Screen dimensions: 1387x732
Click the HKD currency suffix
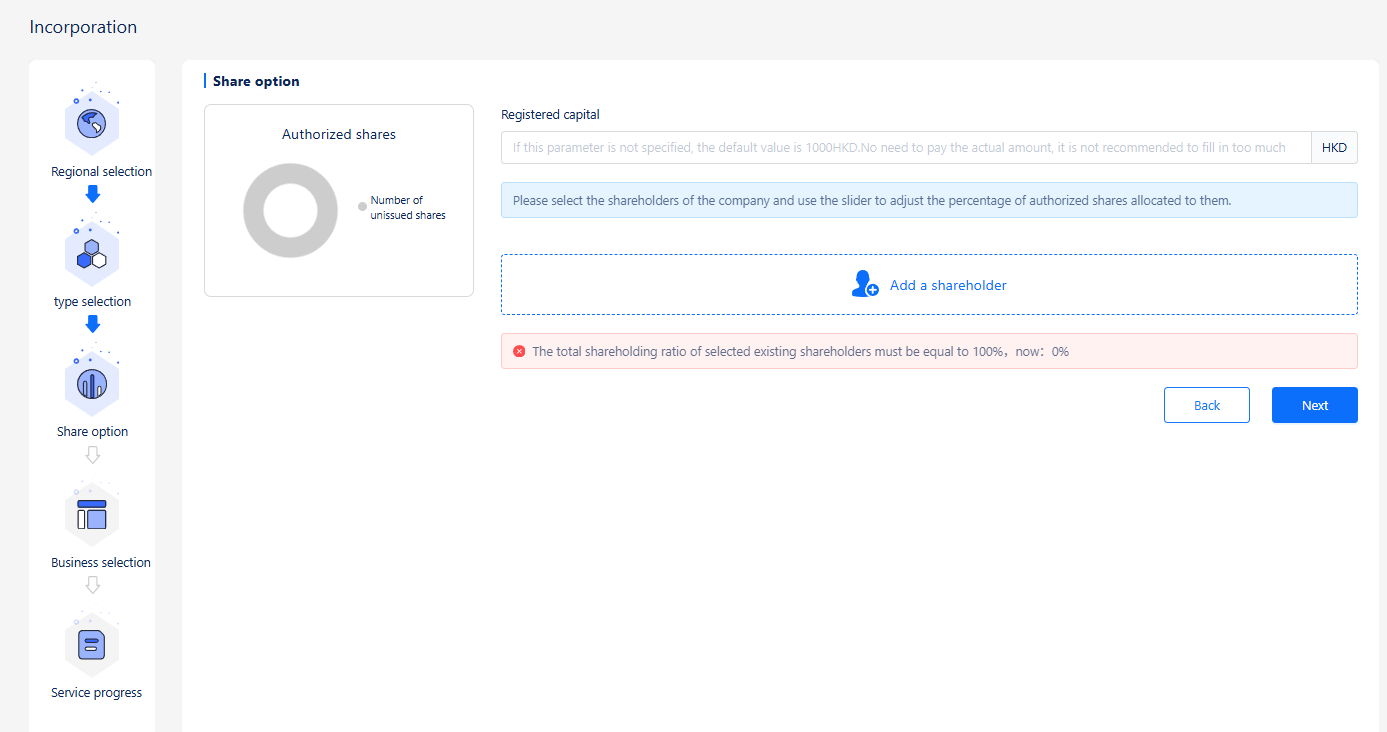(1334, 147)
